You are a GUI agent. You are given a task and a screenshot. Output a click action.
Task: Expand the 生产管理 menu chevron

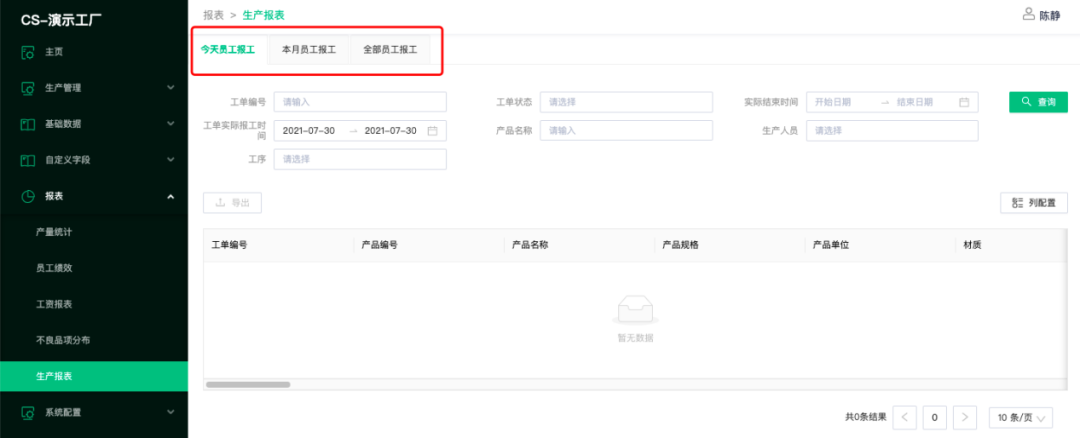[170, 88]
